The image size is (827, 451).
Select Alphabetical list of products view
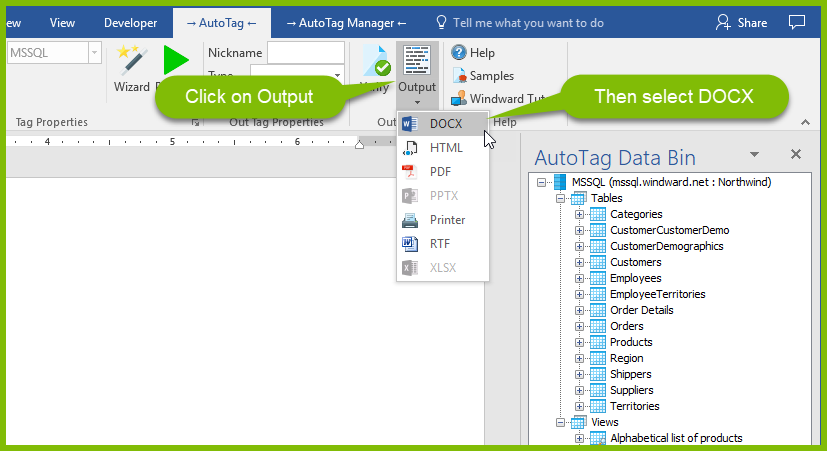(x=676, y=438)
